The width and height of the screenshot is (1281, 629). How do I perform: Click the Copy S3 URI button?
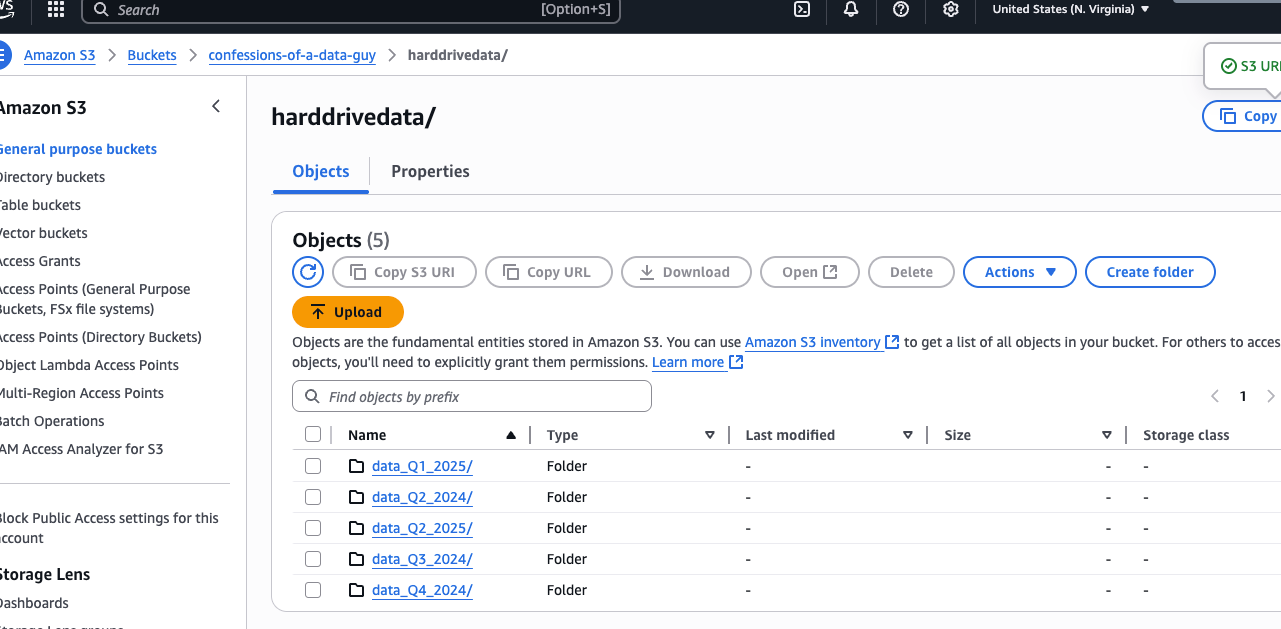404,272
